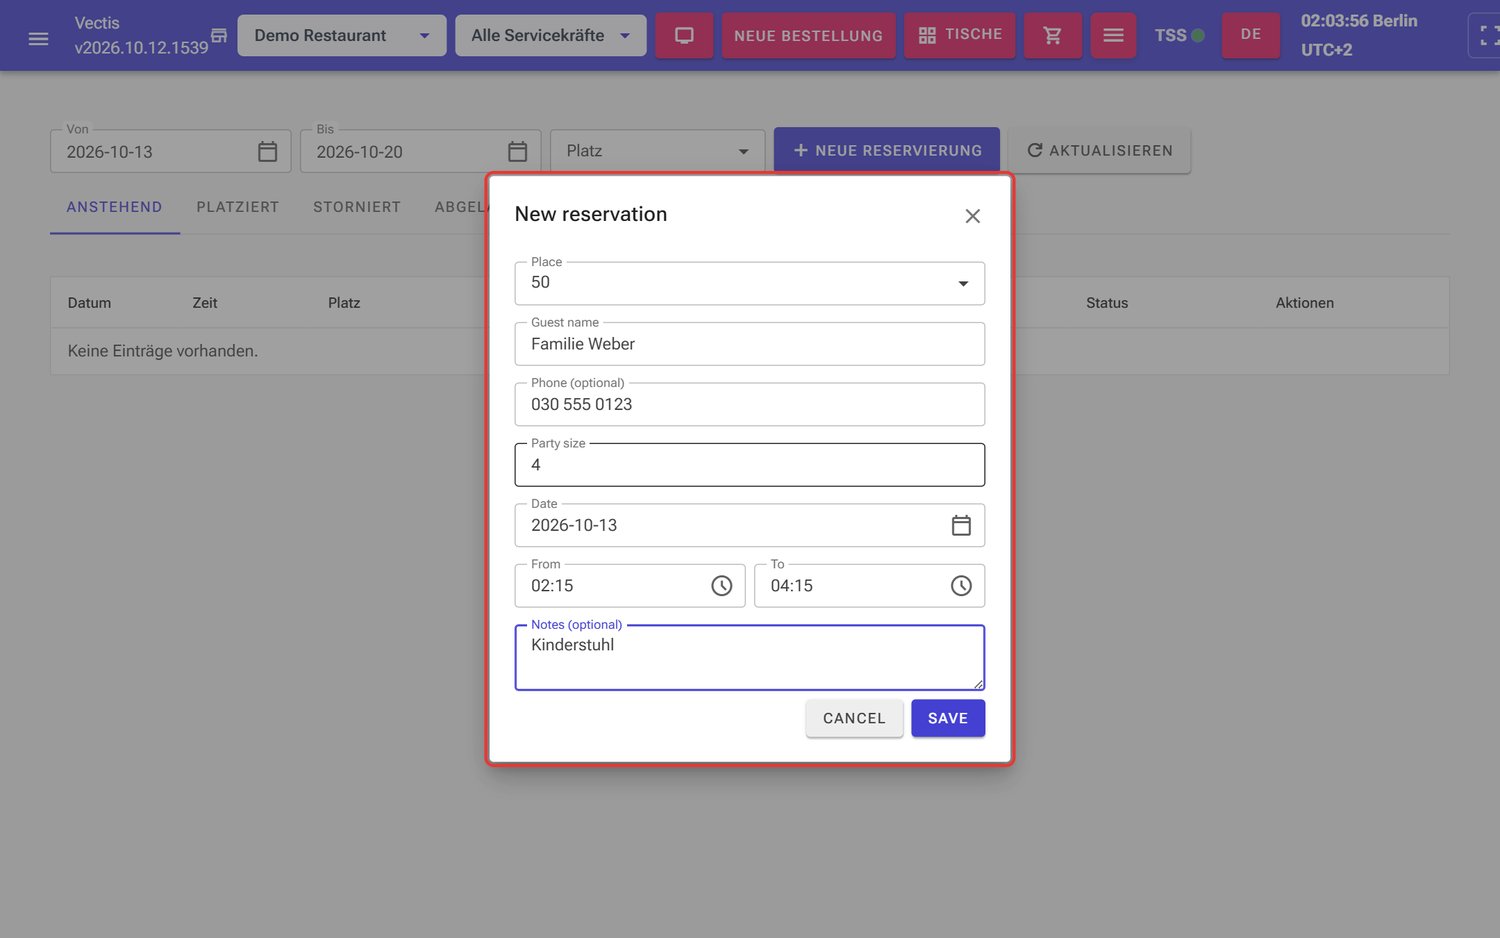Click the 'Keine Einträge vorhanden.' text
The height and width of the screenshot is (938, 1500).
click(x=163, y=351)
